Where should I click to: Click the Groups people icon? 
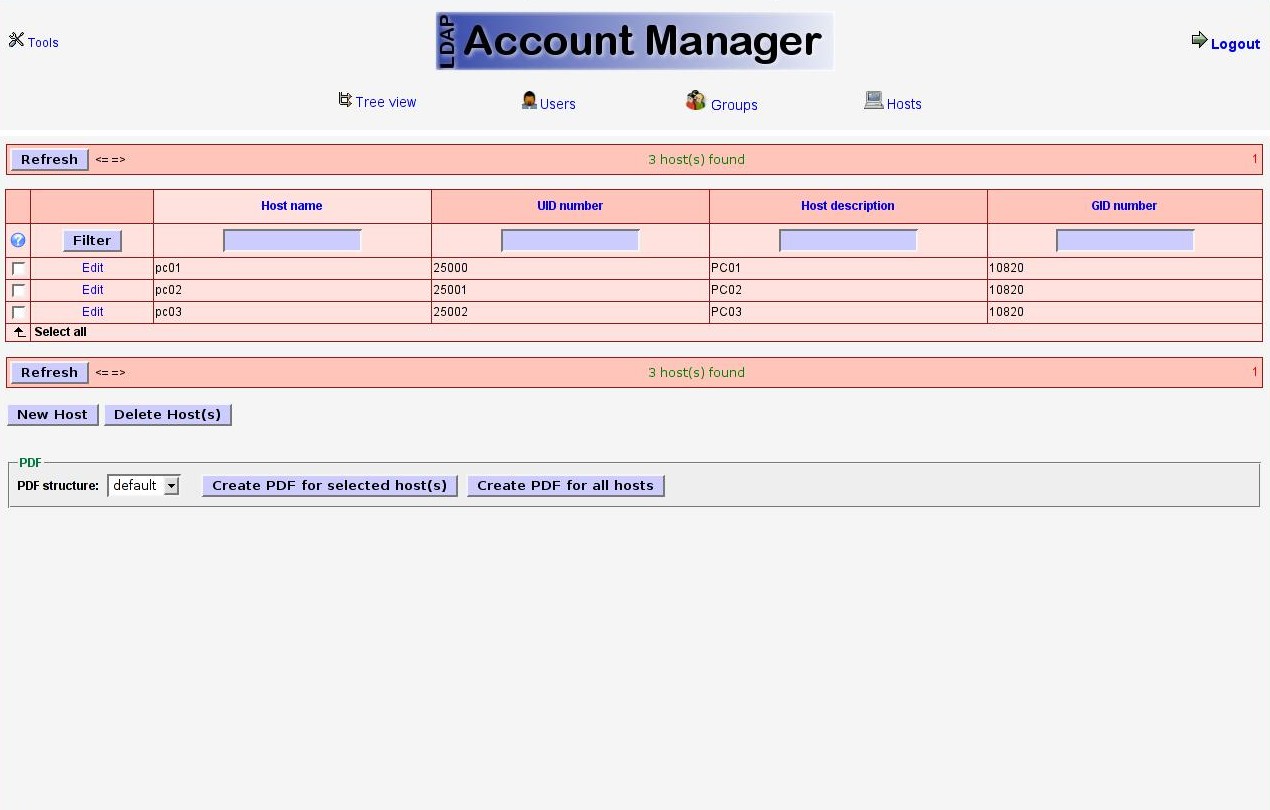(696, 100)
